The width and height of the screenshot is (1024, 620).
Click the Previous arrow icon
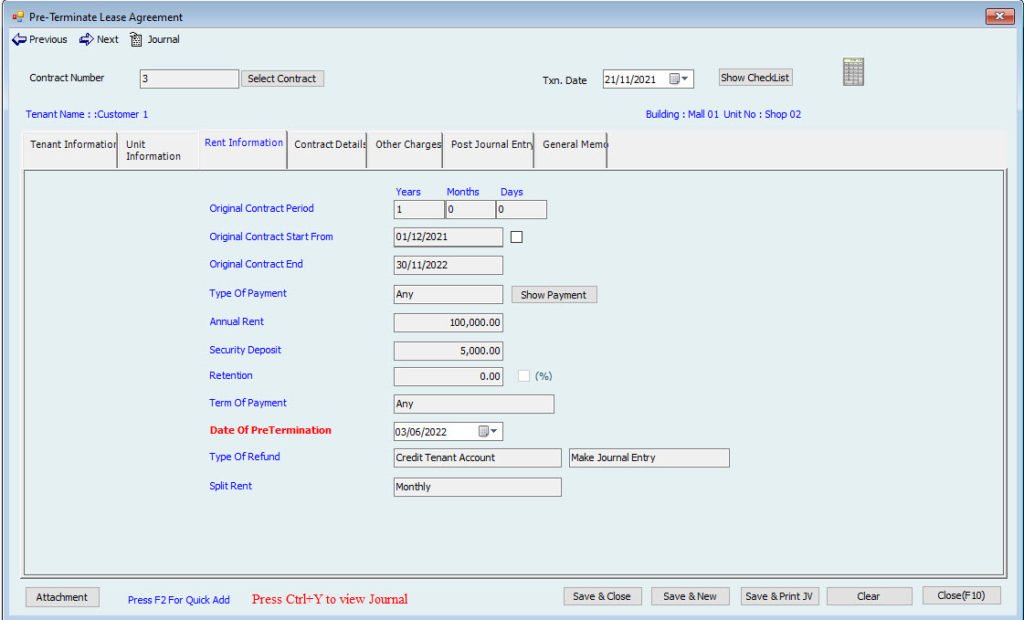19,40
